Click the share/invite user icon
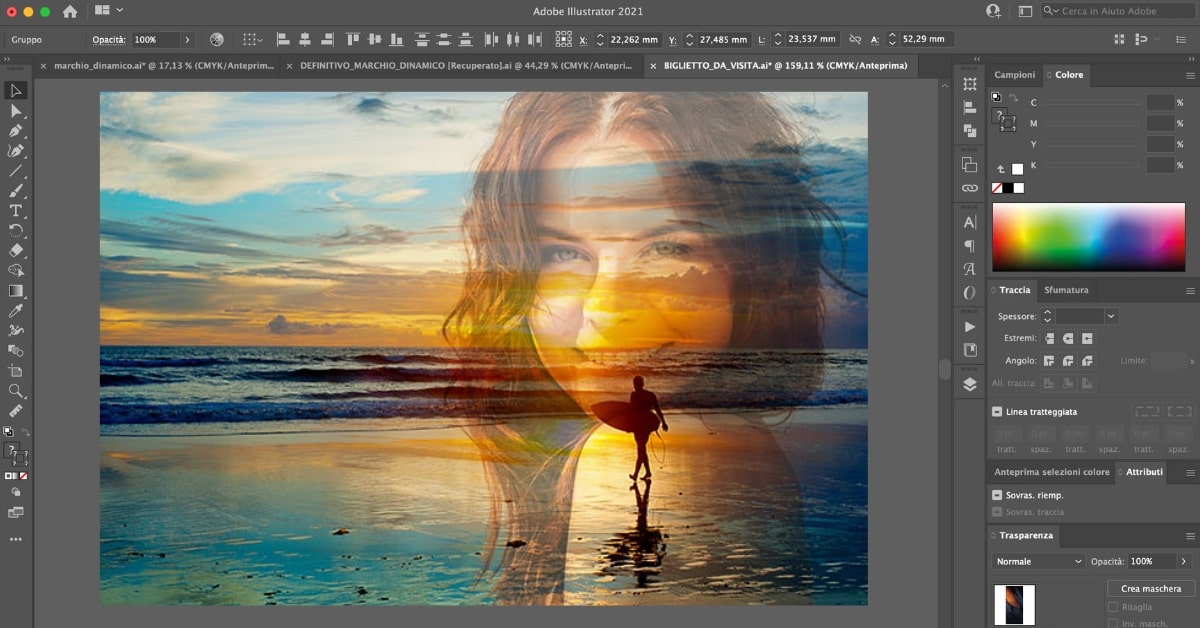This screenshot has height=628, width=1200. [993, 11]
